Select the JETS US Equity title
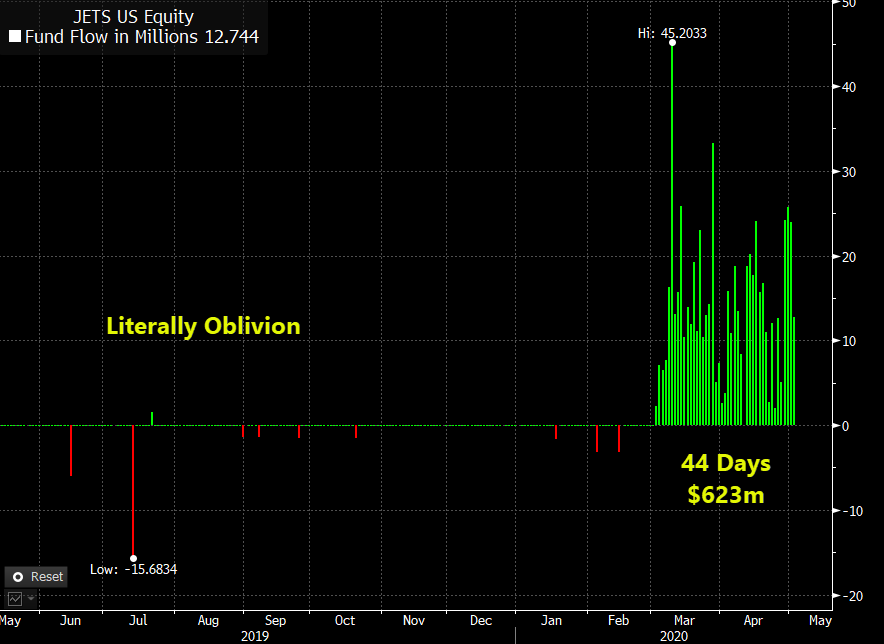The image size is (884, 644). point(134,16)
